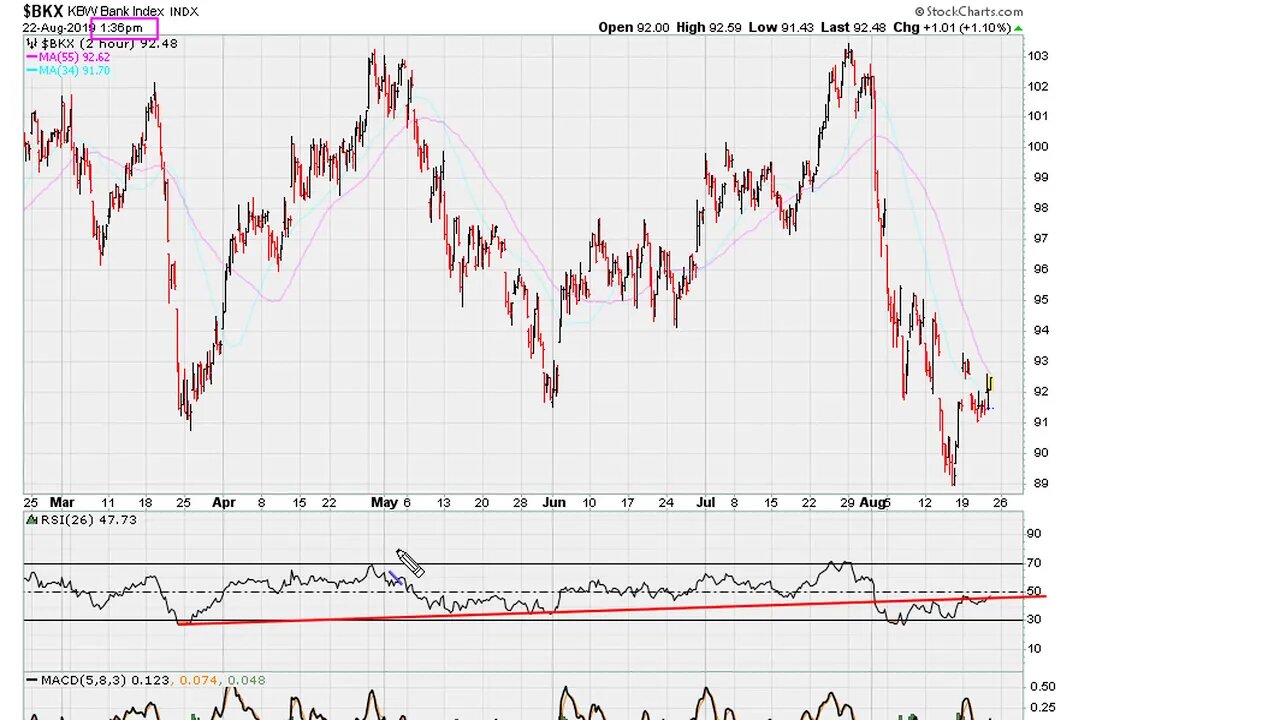The image size is (1280, 720).
Task: Click the '30' RSI oversold level label
Action: point(1033,620)
